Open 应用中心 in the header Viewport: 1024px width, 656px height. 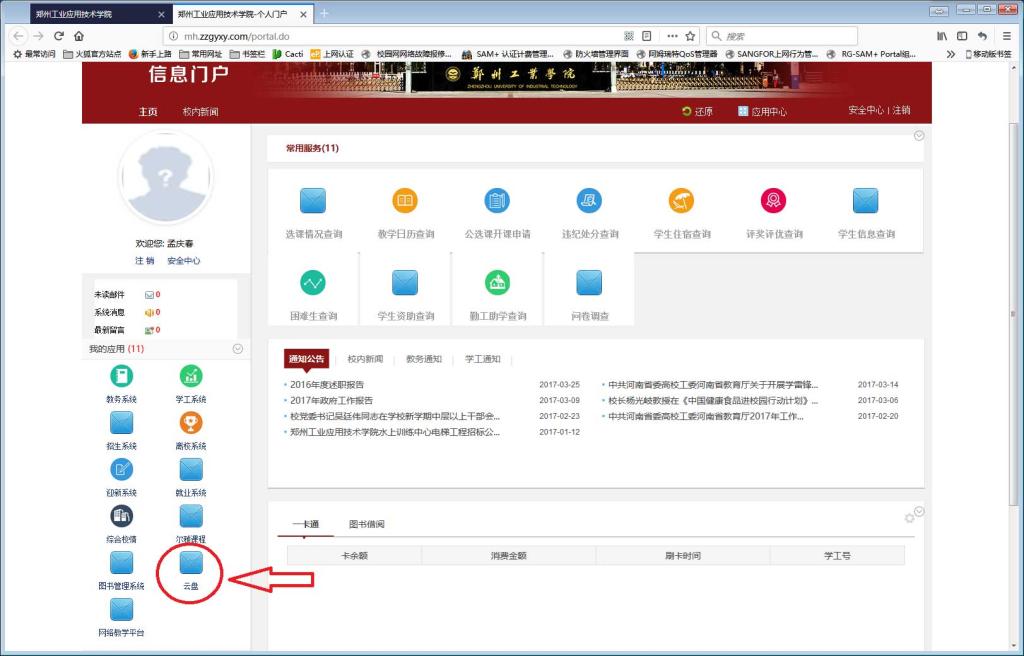click(762, 112)
